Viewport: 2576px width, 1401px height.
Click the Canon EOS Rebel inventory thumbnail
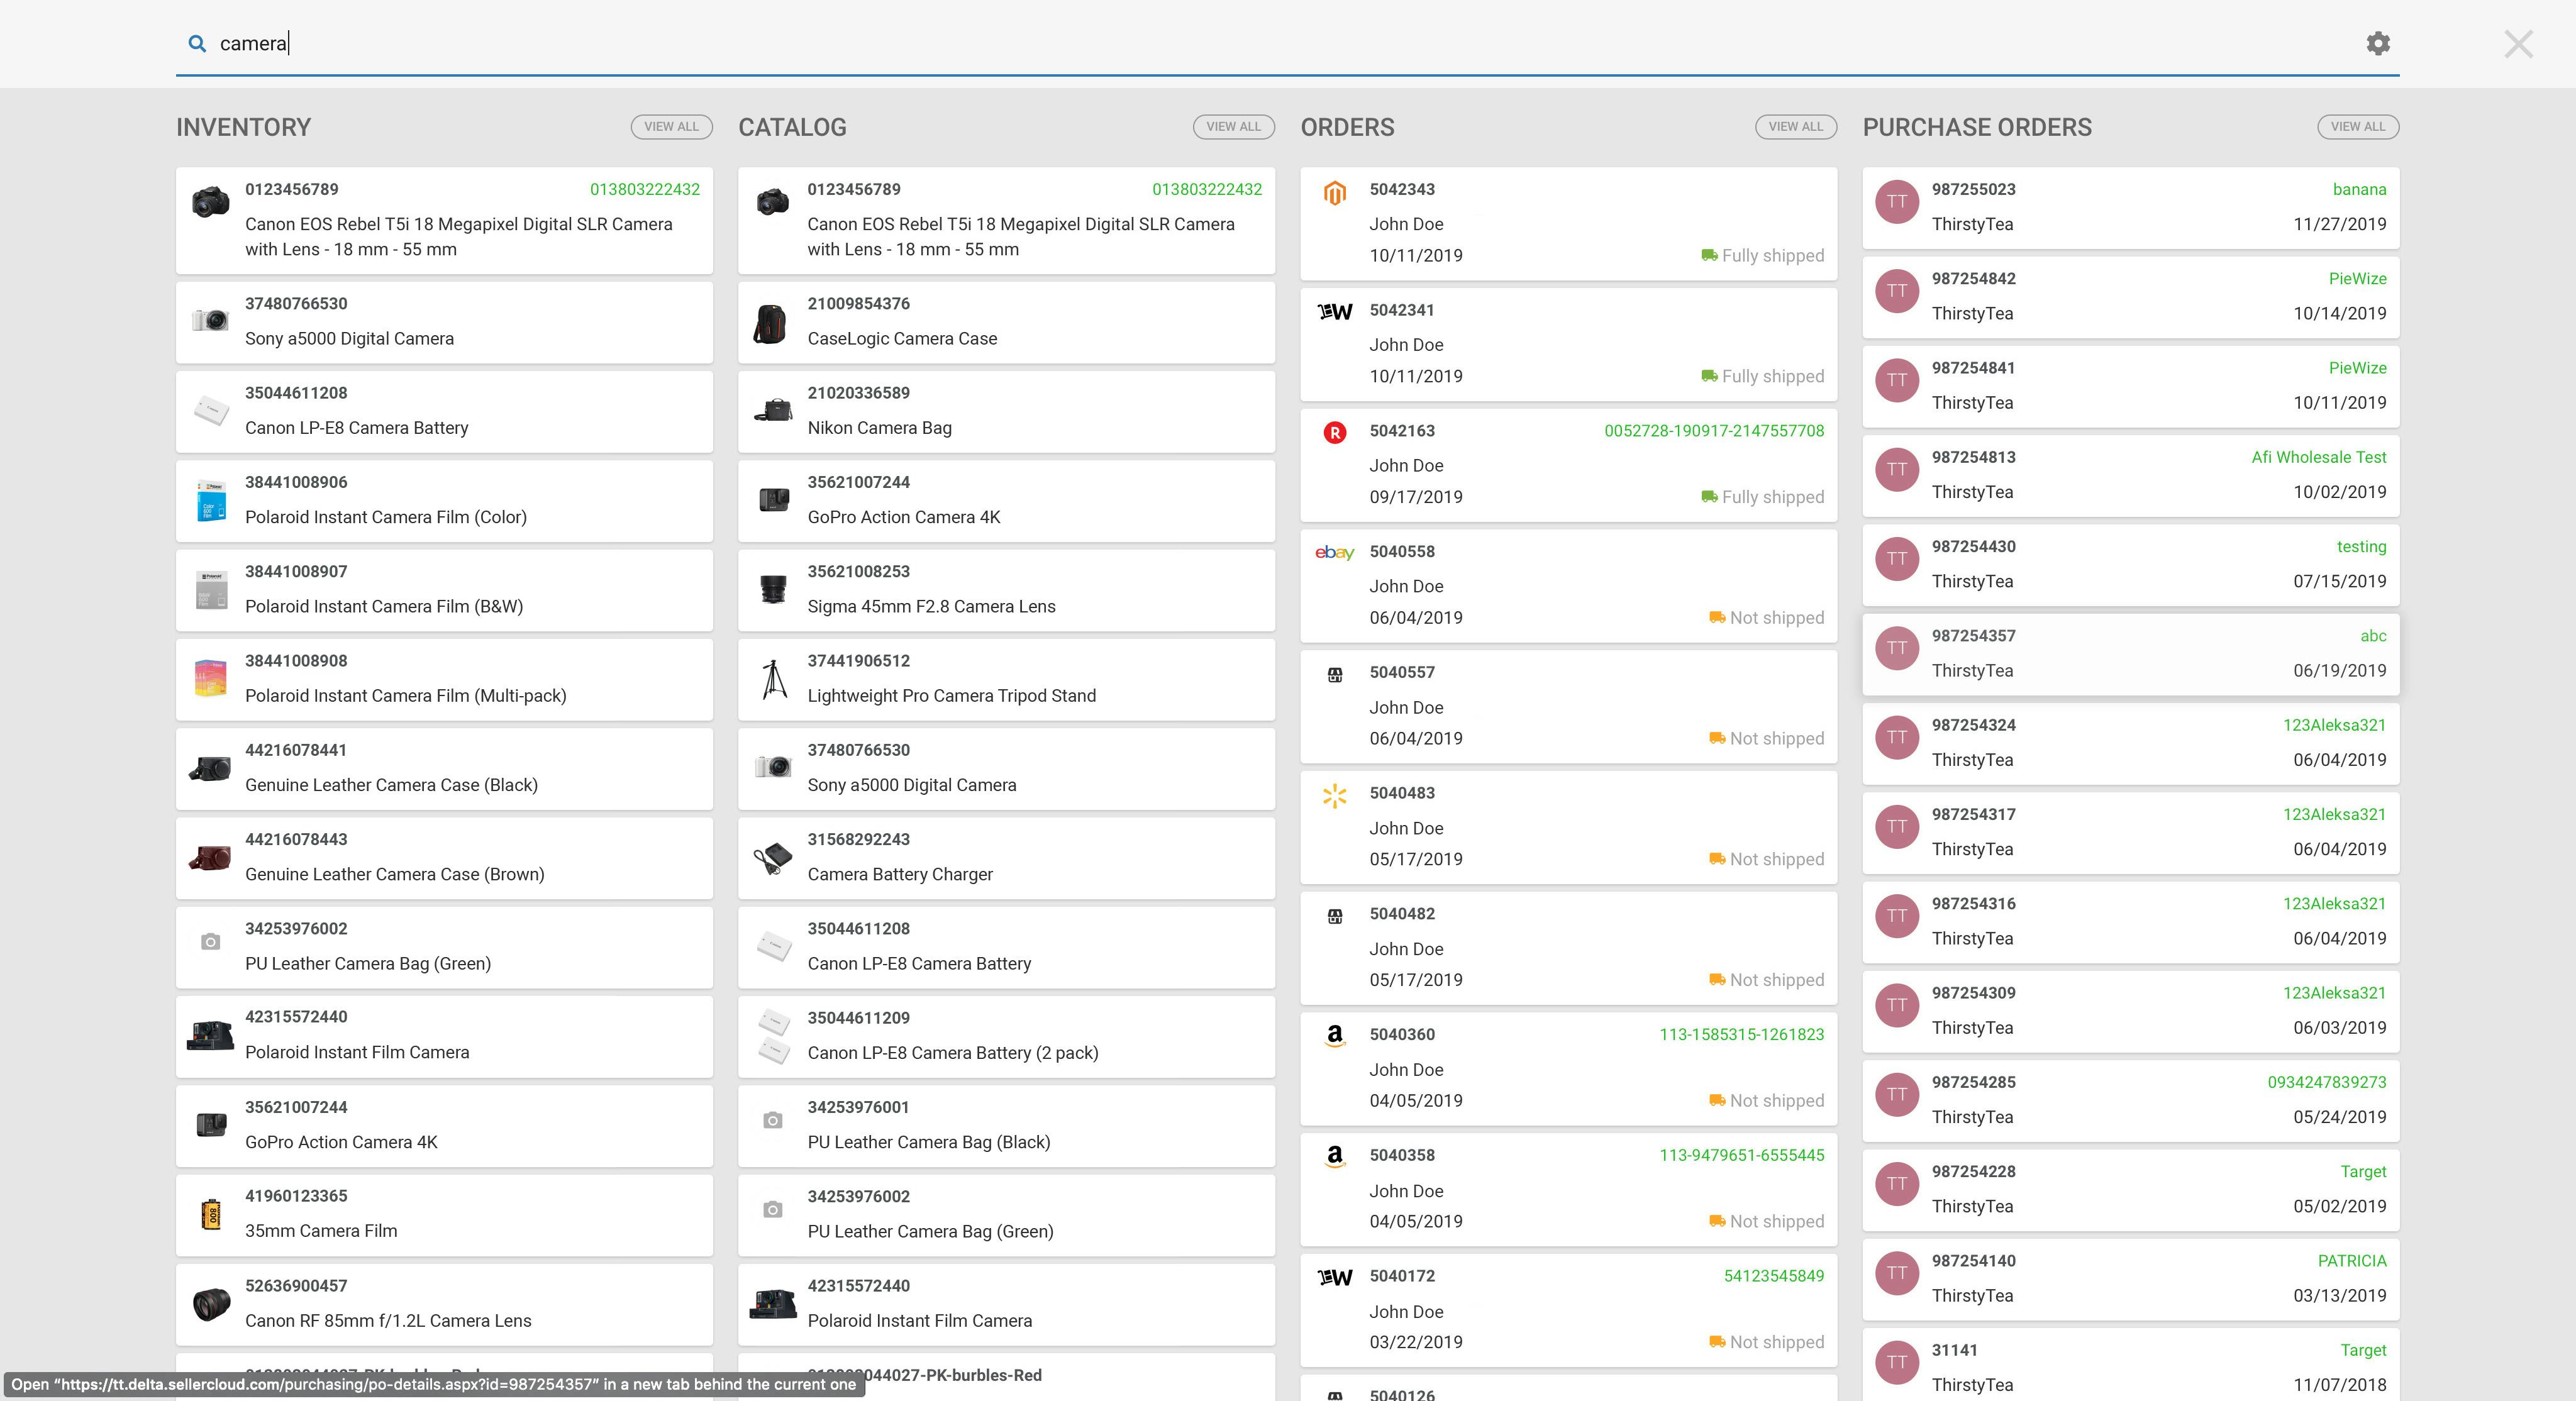(x=210, y=202)
